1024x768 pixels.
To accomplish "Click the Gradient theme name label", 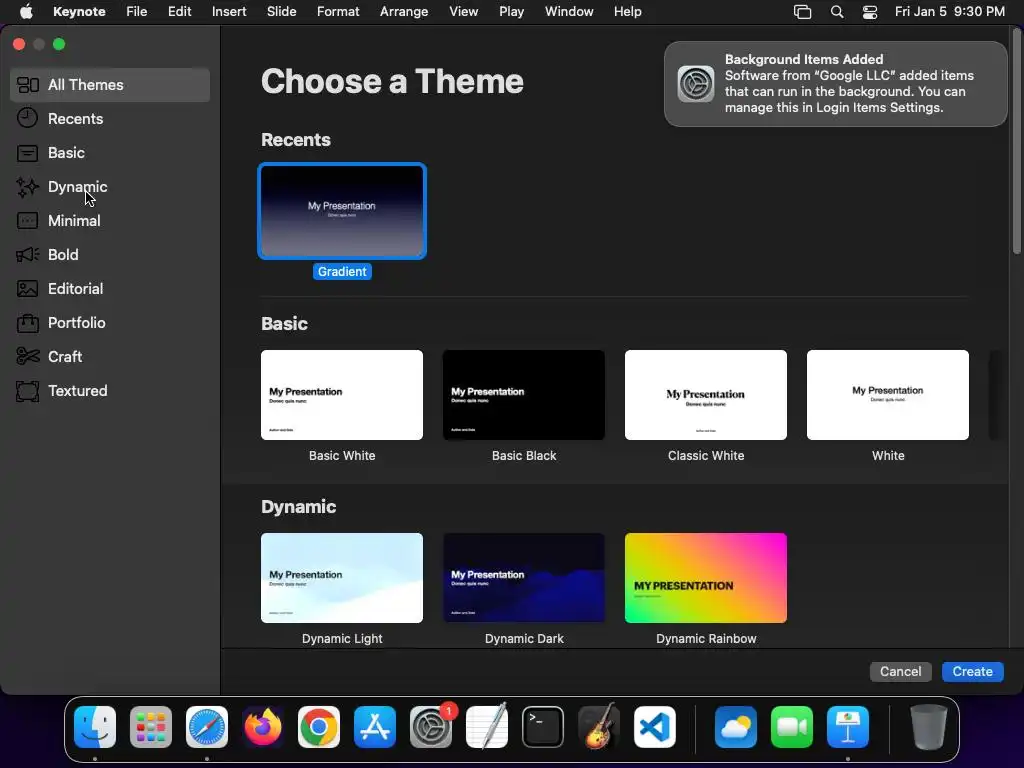I will click(342, 272).
